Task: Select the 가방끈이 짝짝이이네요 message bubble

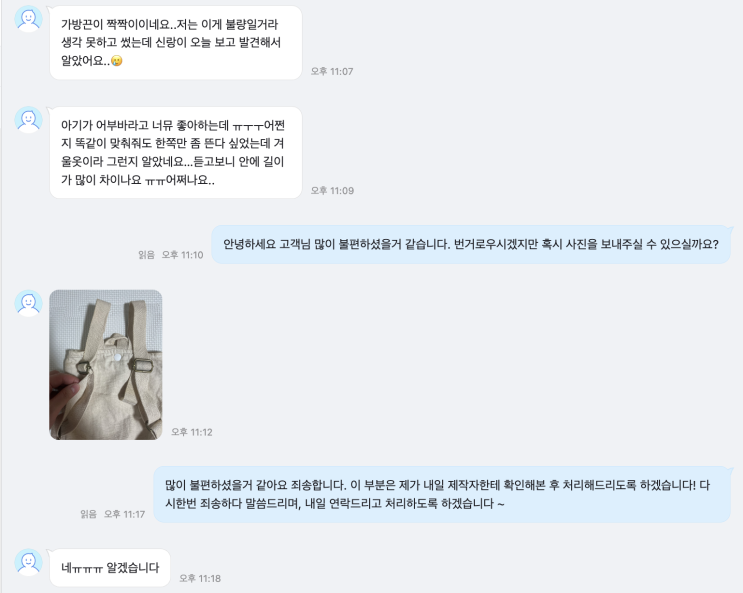Action: [x=176, y=43]
